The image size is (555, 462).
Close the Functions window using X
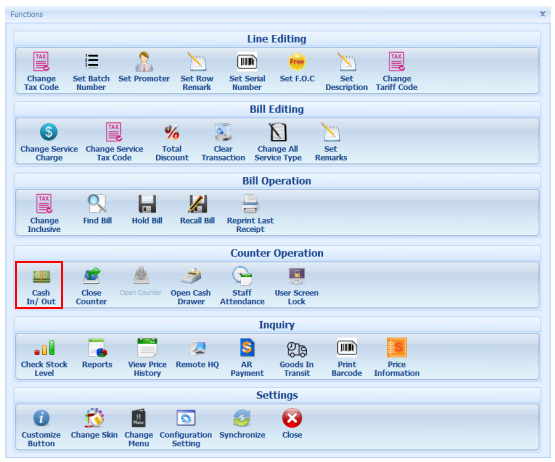(542, 14)
